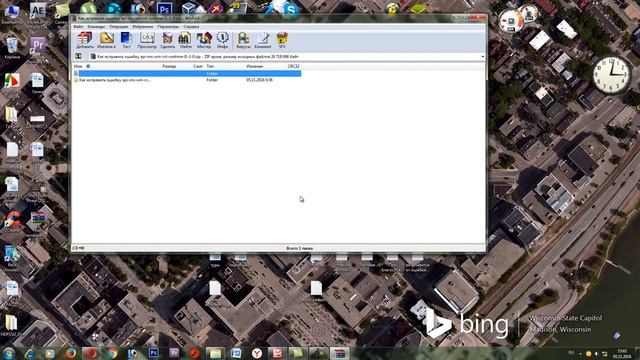
Task: Switch to WinRAR taskbar button
Action: 339,353
